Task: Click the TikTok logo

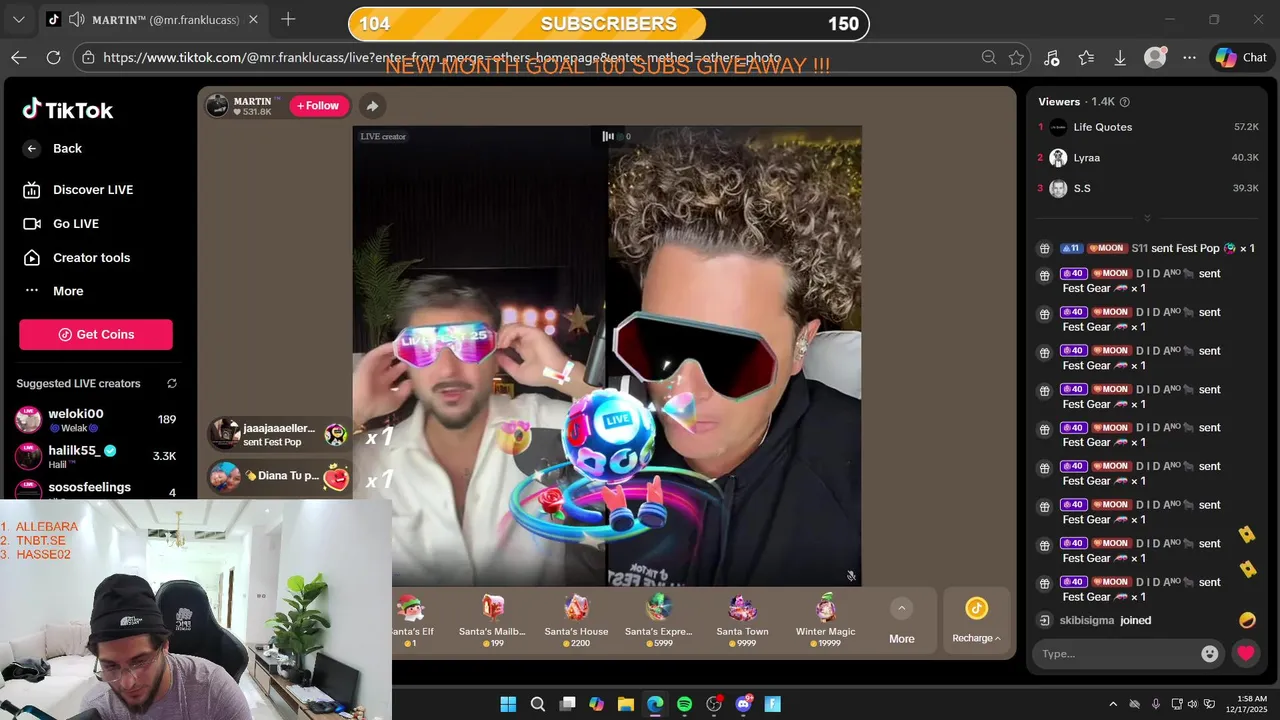Action: click(68, 110)
